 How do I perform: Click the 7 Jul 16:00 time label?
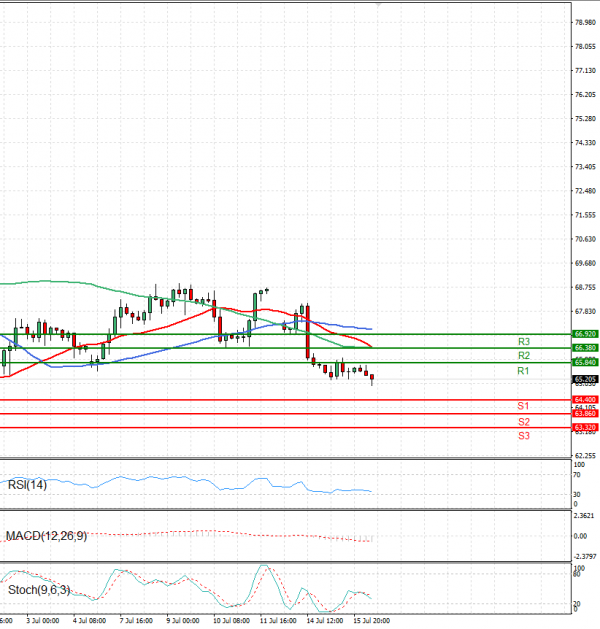click(136, 621)
